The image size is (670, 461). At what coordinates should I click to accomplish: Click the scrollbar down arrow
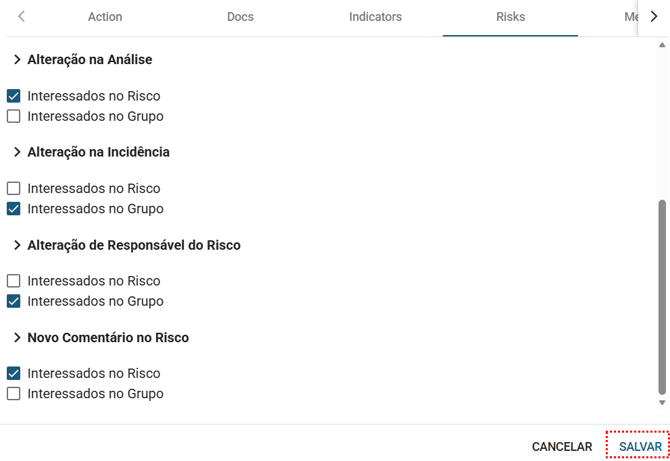click(662, 403)
